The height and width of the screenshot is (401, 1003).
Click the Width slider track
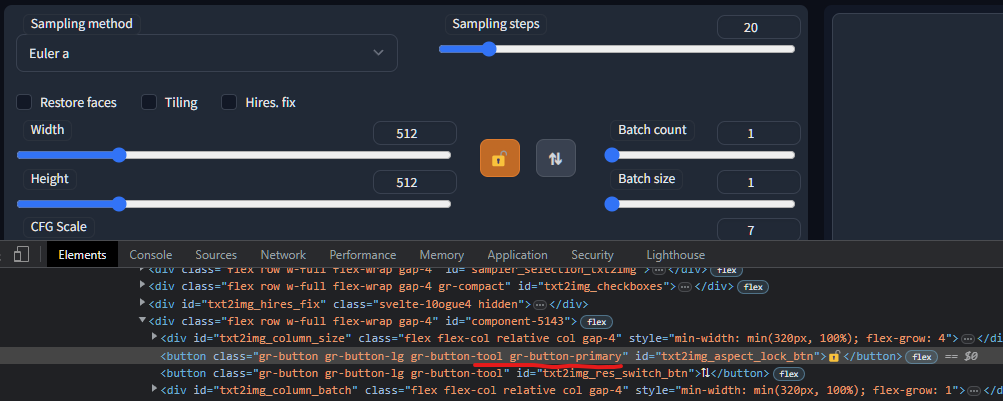[x=233, y=155]
